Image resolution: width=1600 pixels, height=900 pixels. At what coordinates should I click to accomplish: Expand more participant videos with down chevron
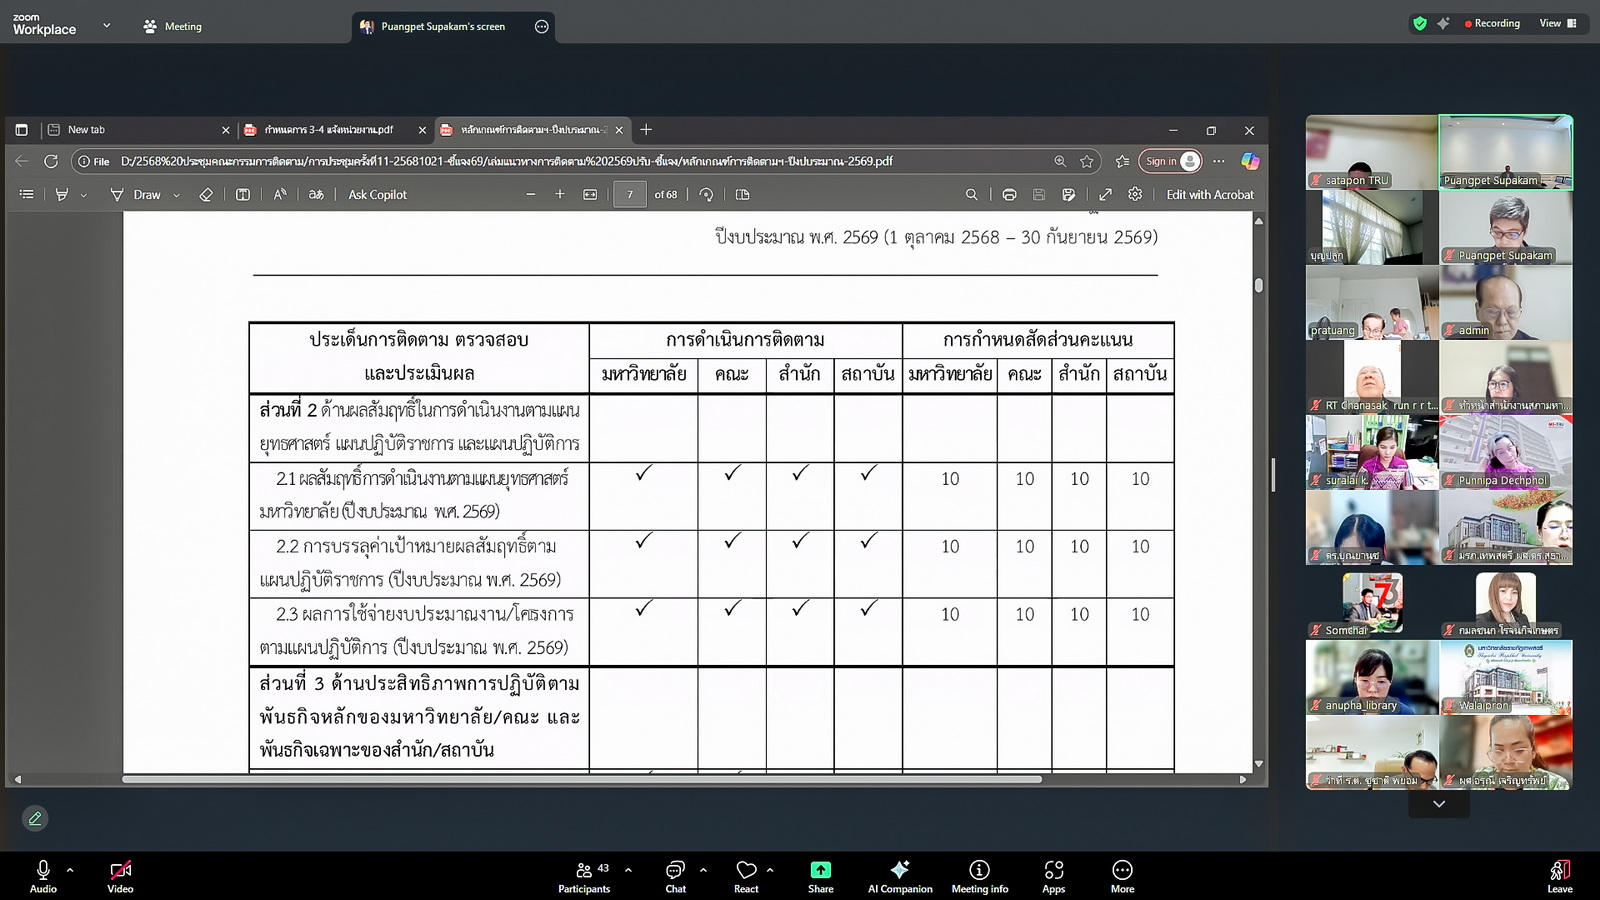1438,804
